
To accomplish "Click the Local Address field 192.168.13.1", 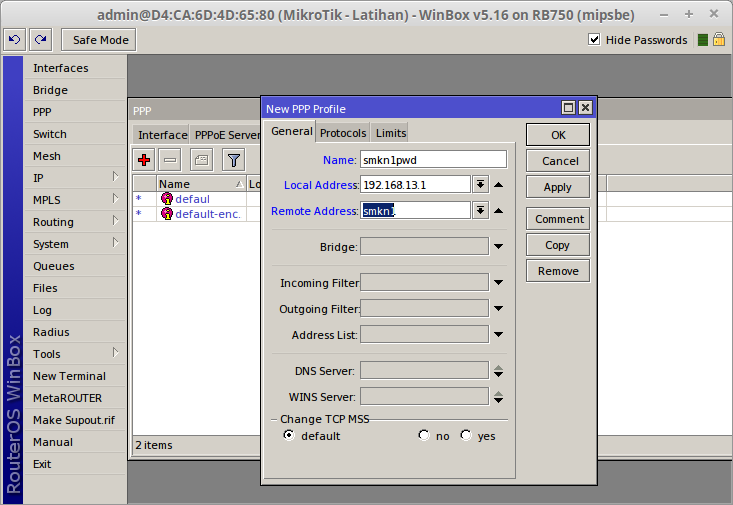I will click(415, 185).
